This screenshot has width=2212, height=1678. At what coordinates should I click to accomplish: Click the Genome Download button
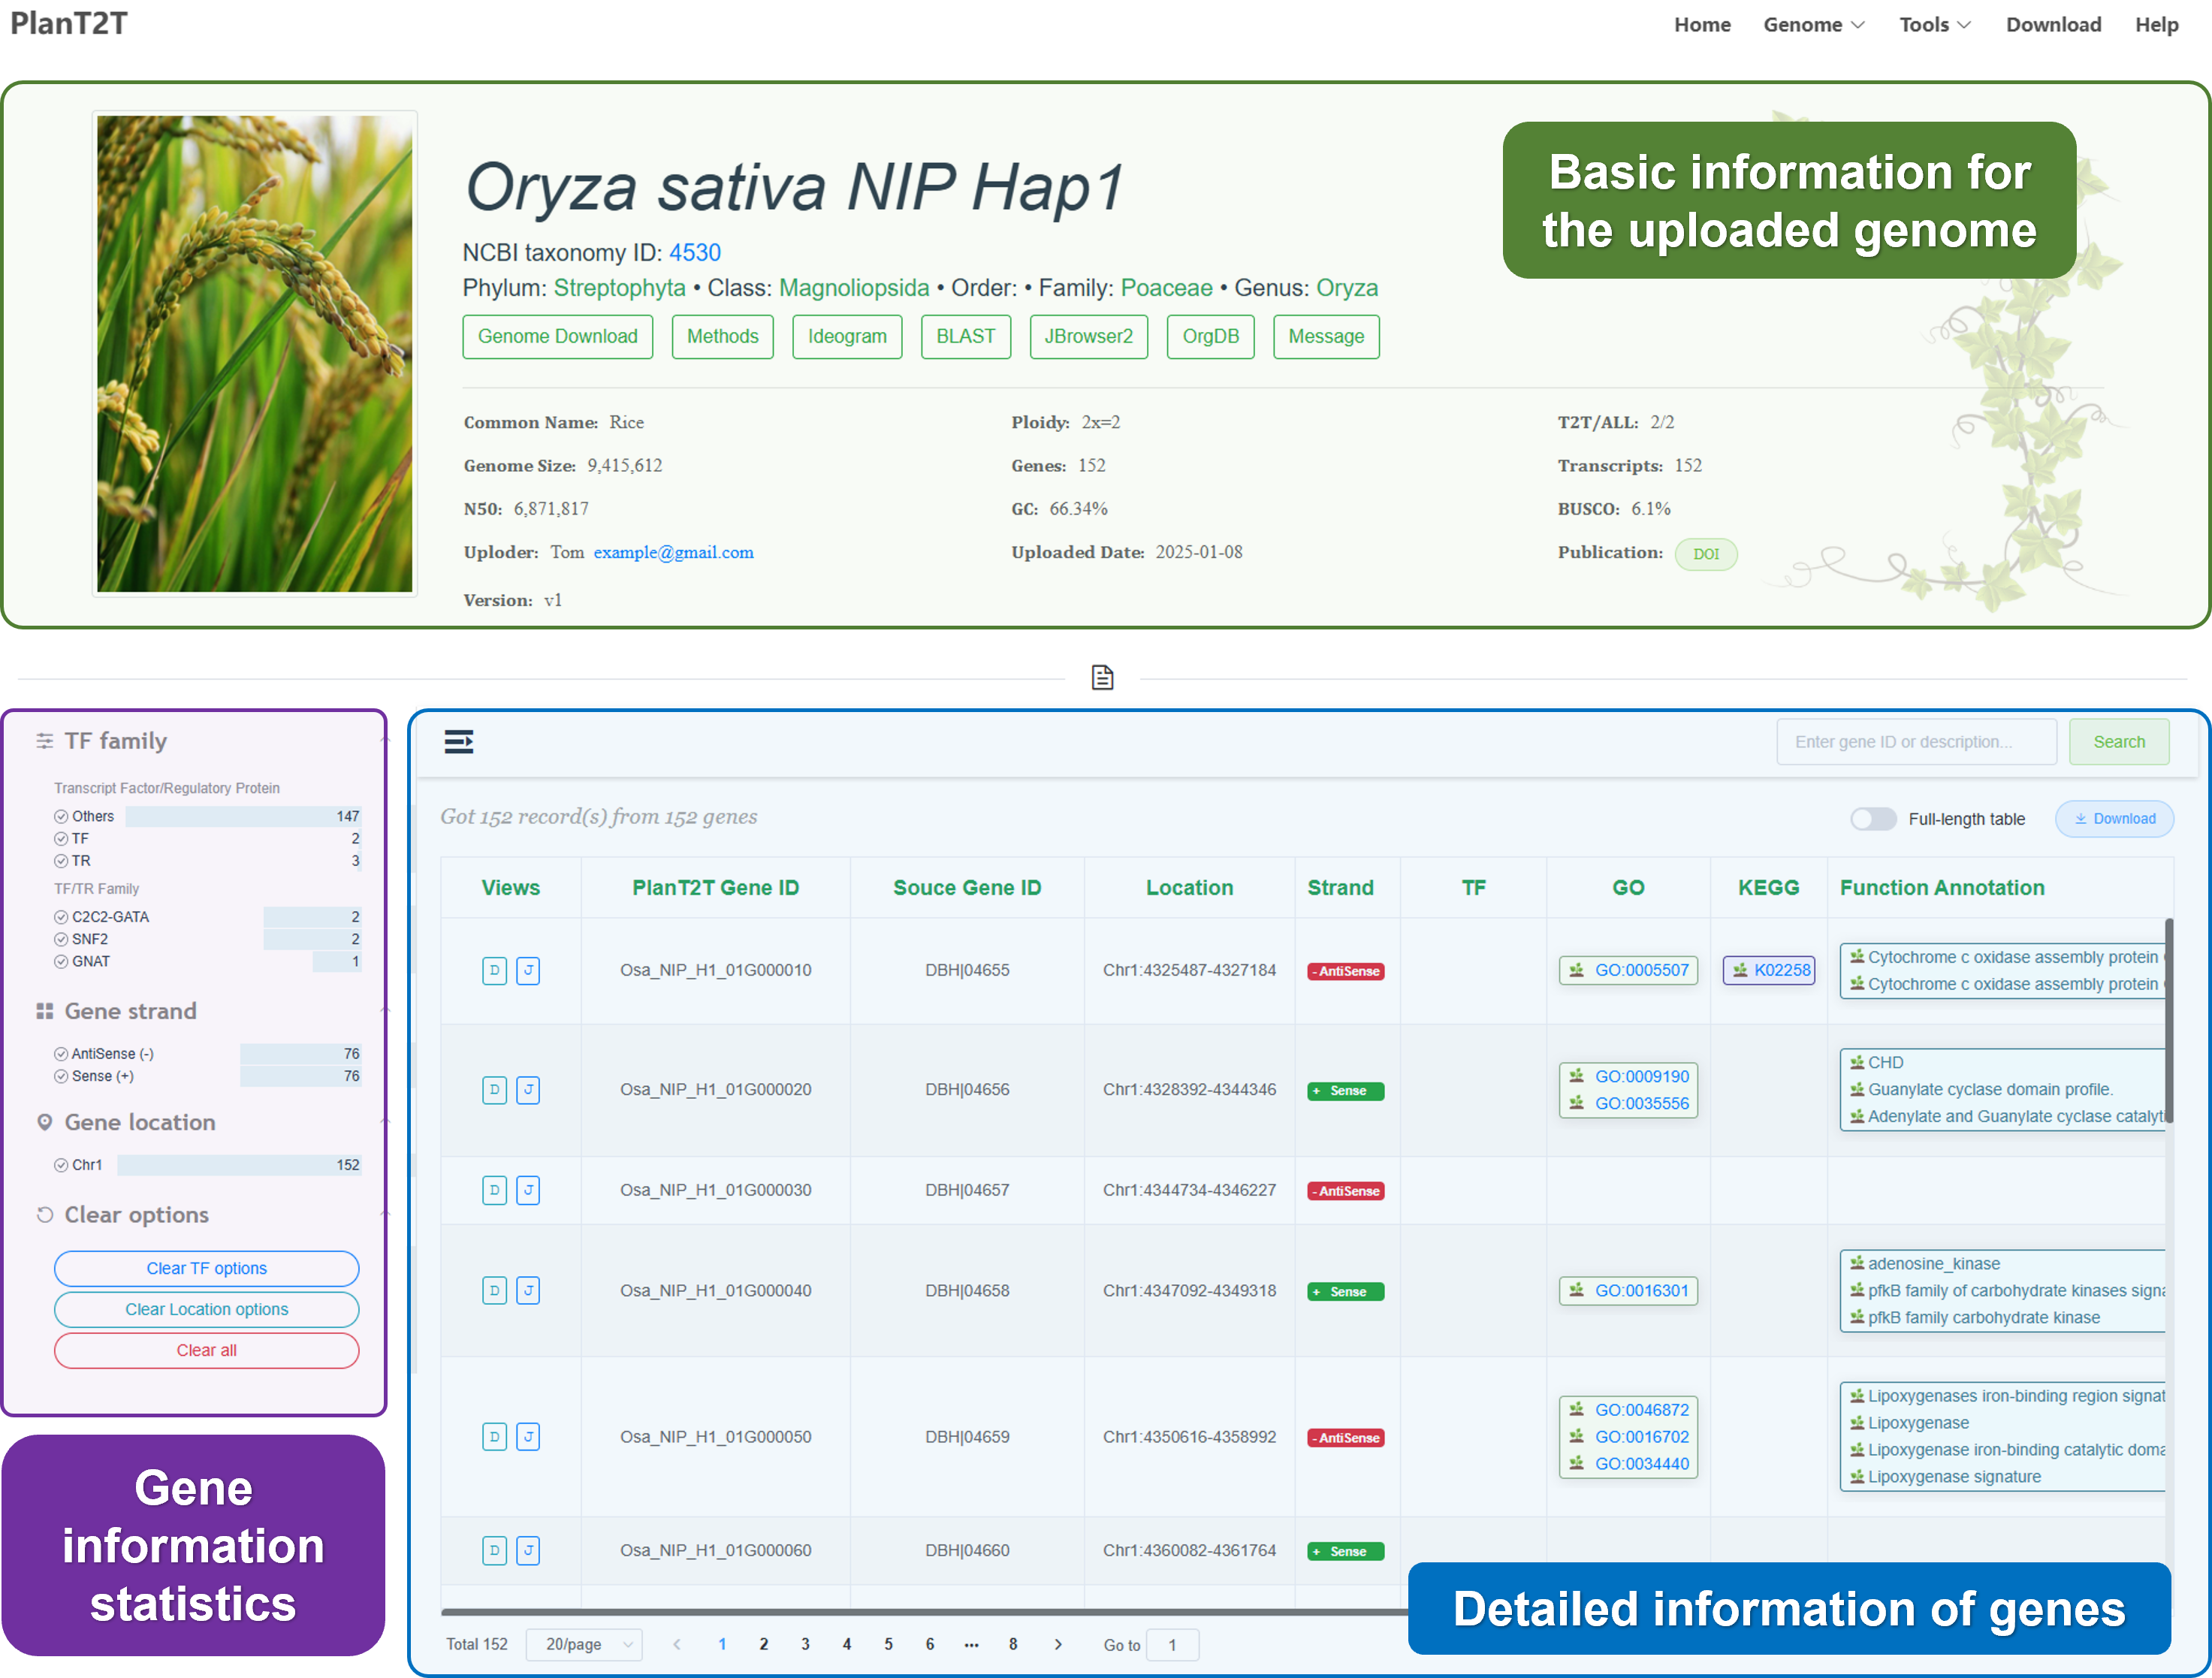(x=557, y=336)
